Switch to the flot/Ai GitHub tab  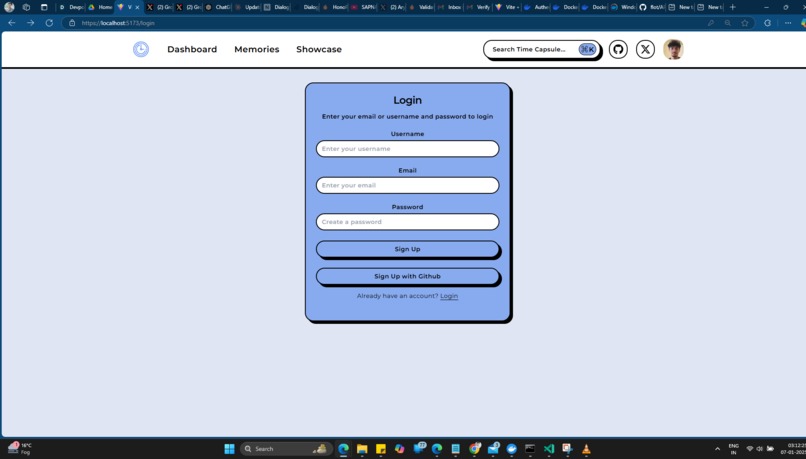point(652,7)
